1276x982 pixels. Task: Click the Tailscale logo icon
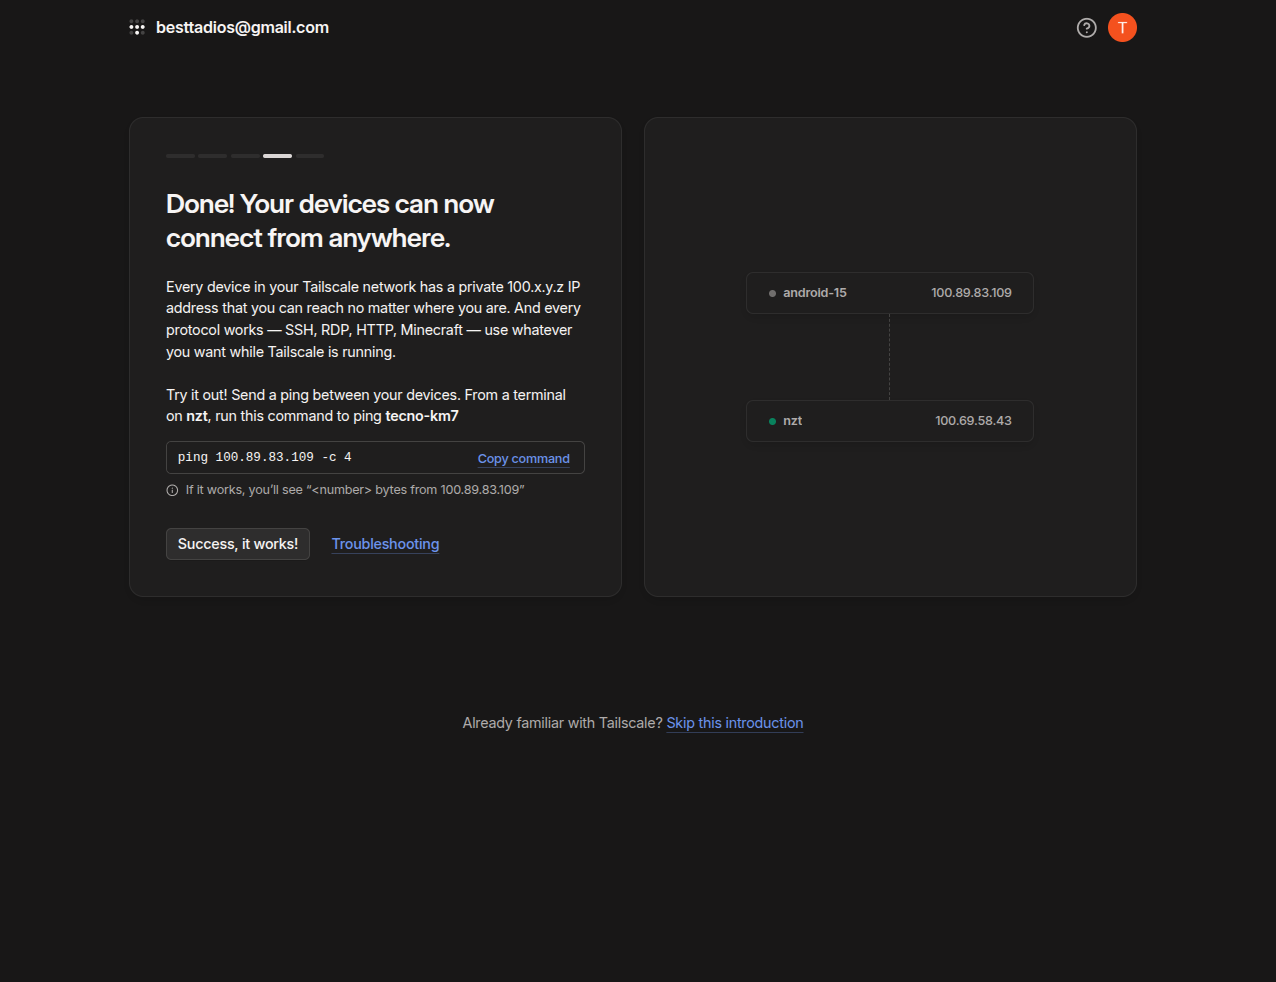pyautogui.click(x=137, y=28)
